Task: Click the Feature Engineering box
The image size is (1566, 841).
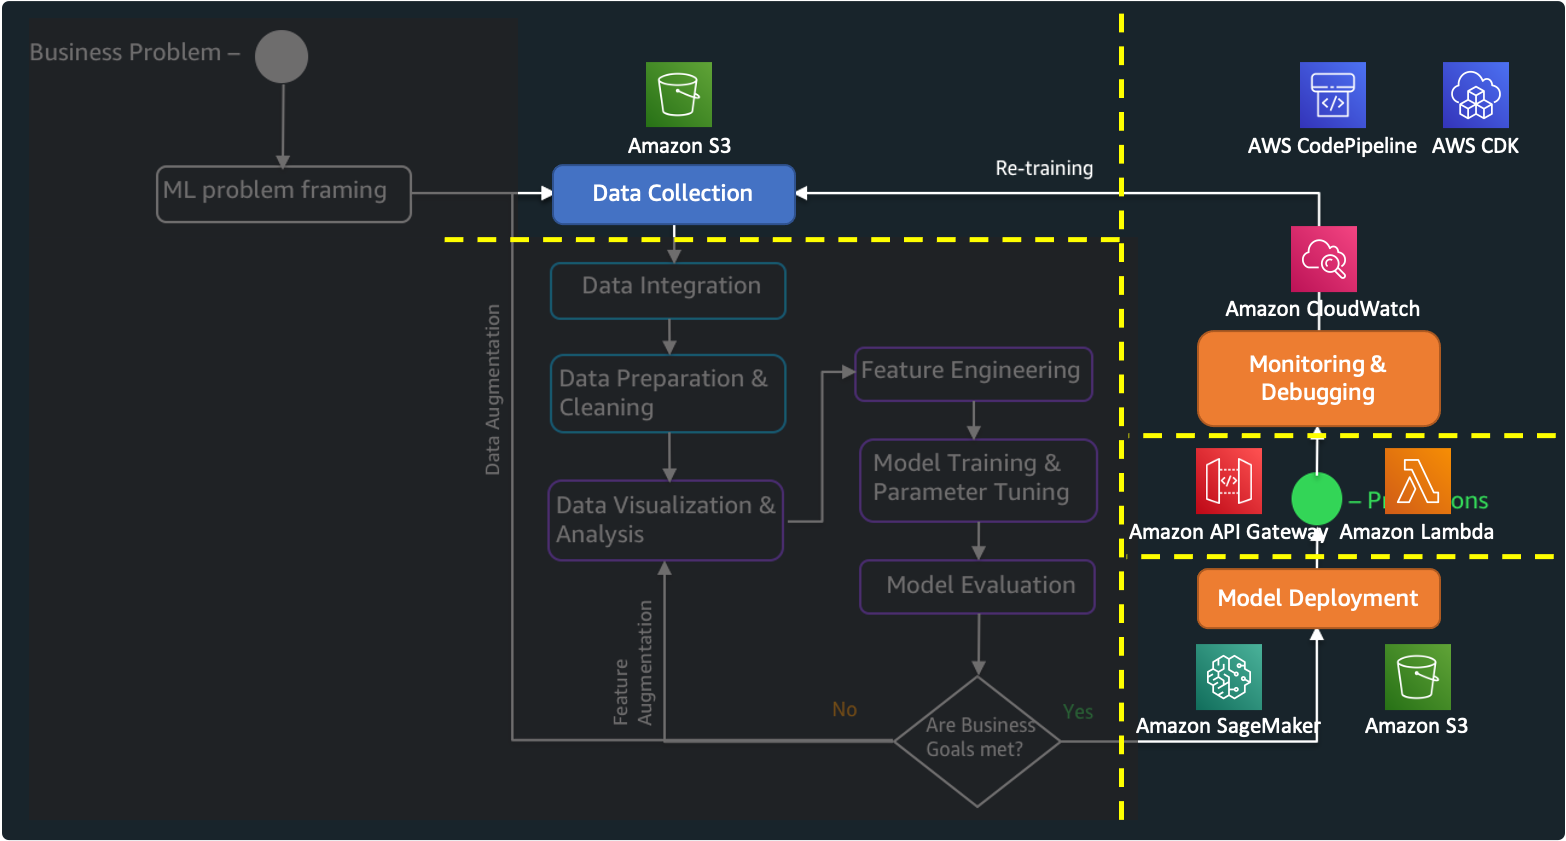Action: coord(974,374)
